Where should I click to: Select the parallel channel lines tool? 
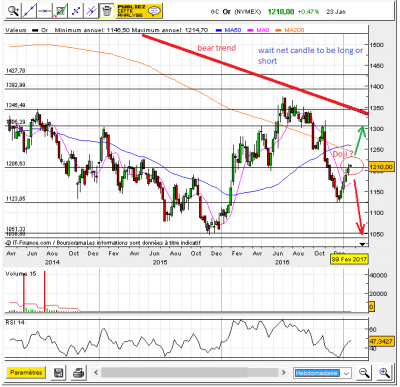click(x=91, y=11)
